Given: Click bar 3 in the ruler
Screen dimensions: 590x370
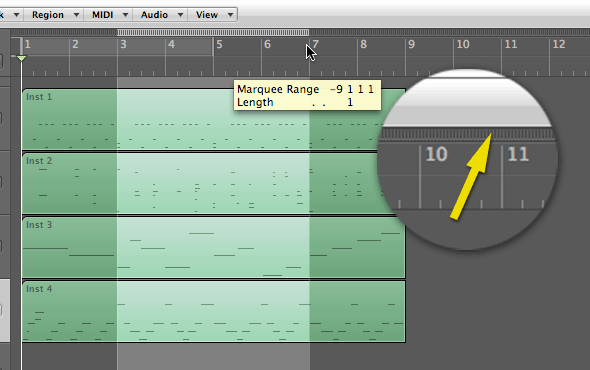Looking at the screenshot, I should (x=123, y=44).
